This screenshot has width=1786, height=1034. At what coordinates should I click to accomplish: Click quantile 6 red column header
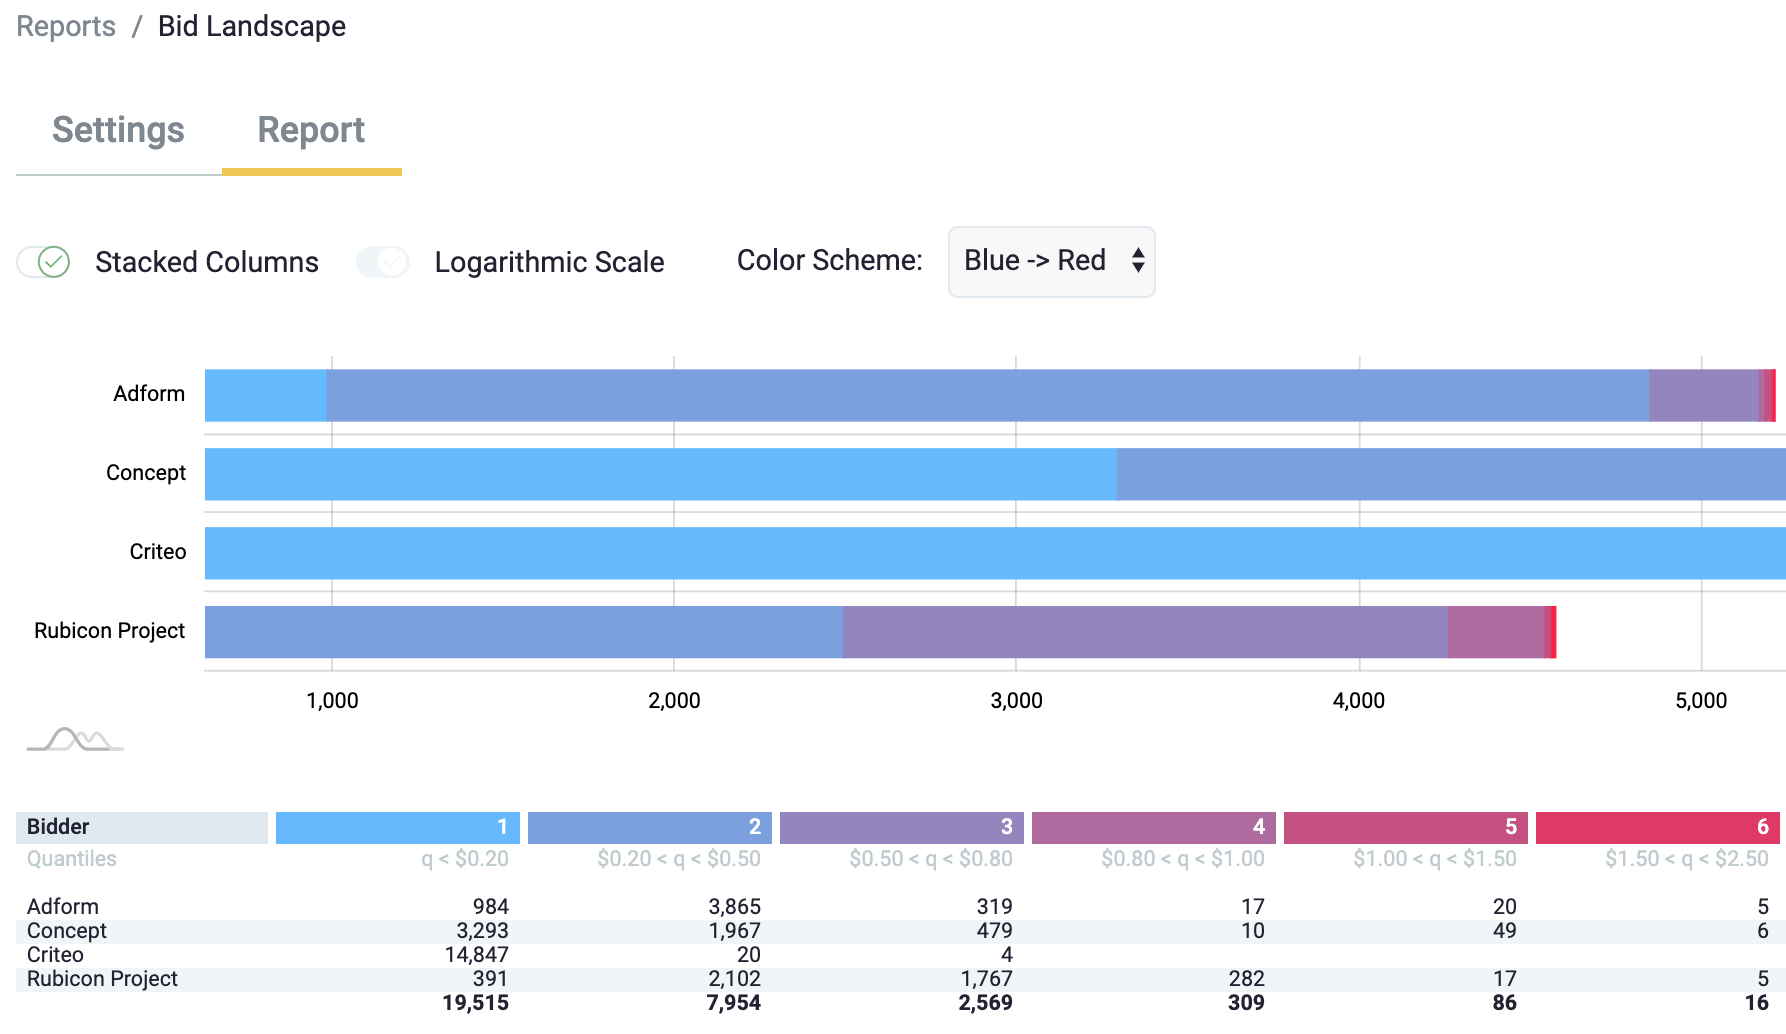coord(1657,827)
